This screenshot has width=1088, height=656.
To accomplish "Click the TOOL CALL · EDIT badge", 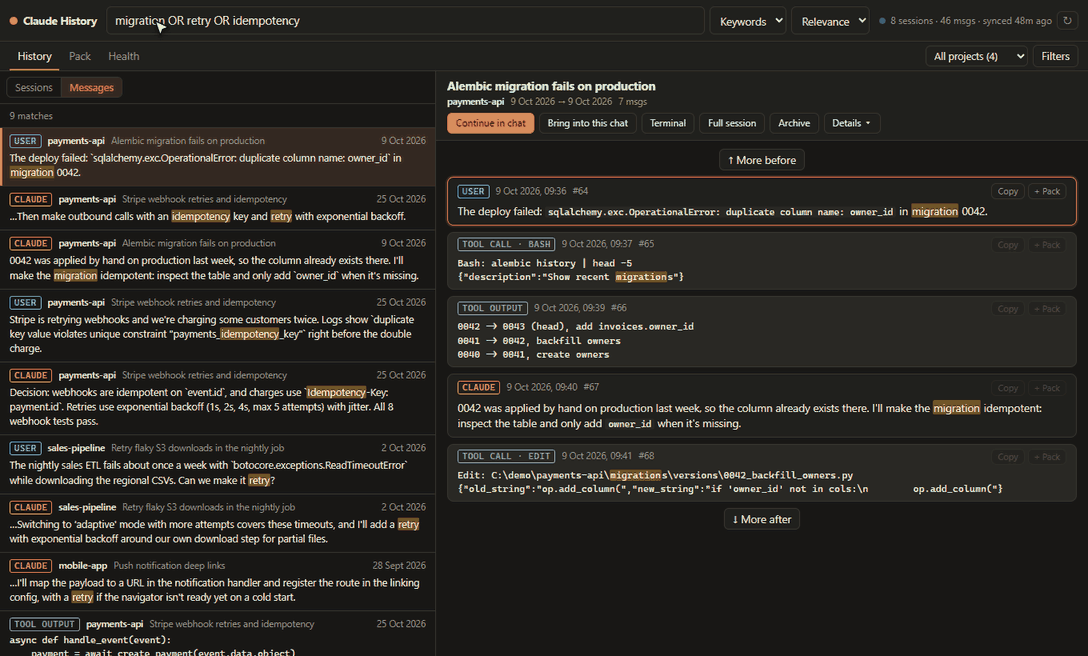I will click(506, 456).
